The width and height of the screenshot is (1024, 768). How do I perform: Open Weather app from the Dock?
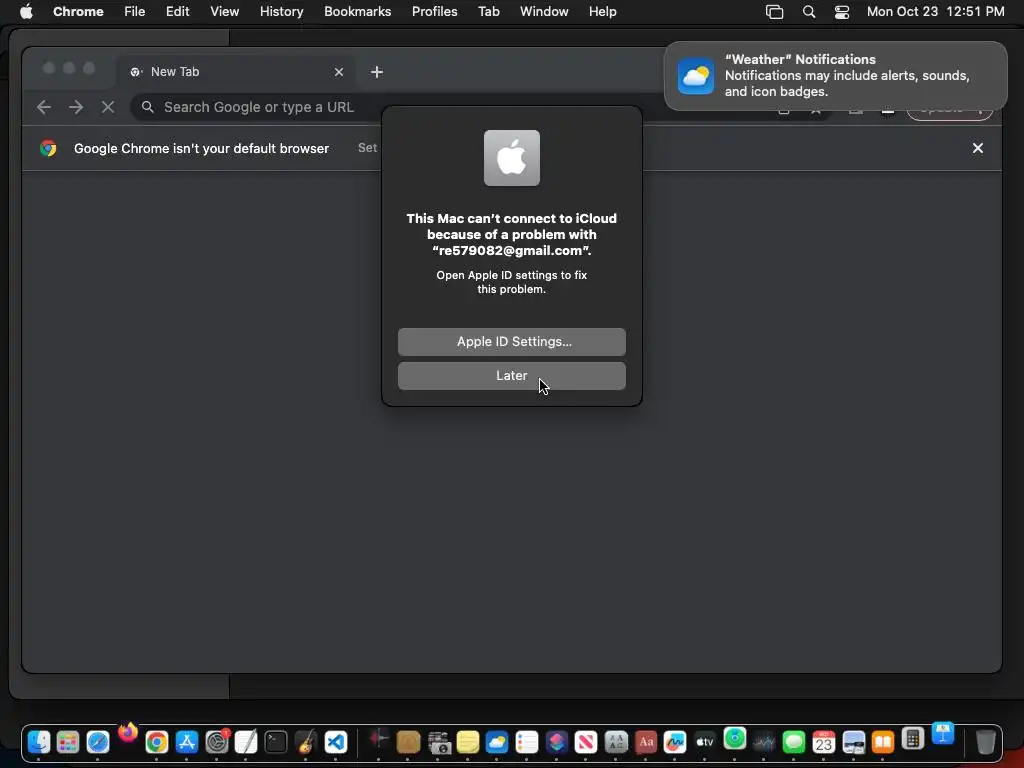497,742
